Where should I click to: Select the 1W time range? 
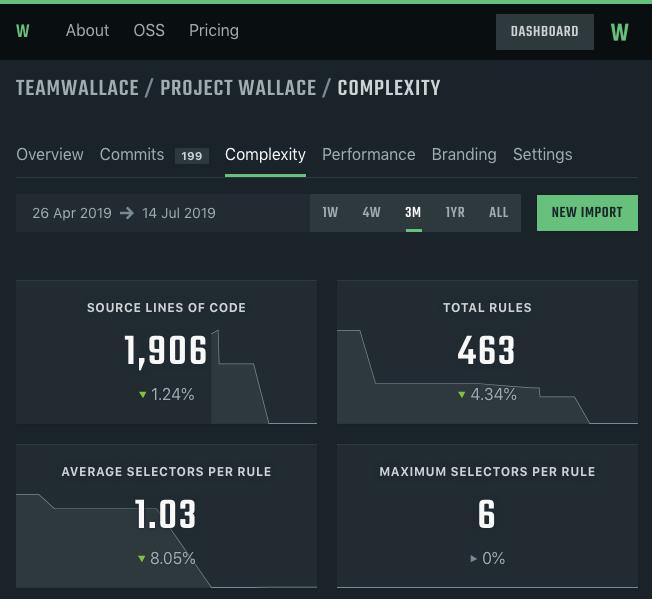pyautogui.click(x=330, y=212)
